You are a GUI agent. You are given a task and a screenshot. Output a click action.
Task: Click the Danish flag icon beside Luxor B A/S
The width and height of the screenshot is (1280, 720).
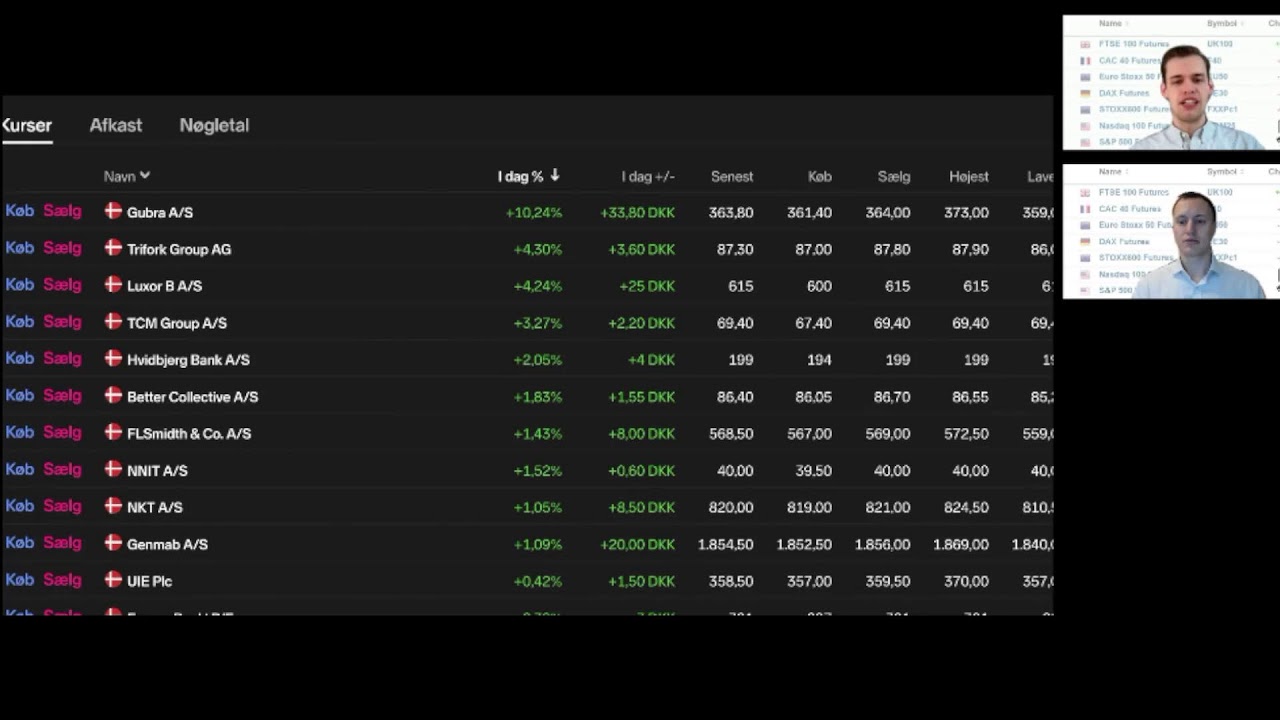tap(113, 285)
